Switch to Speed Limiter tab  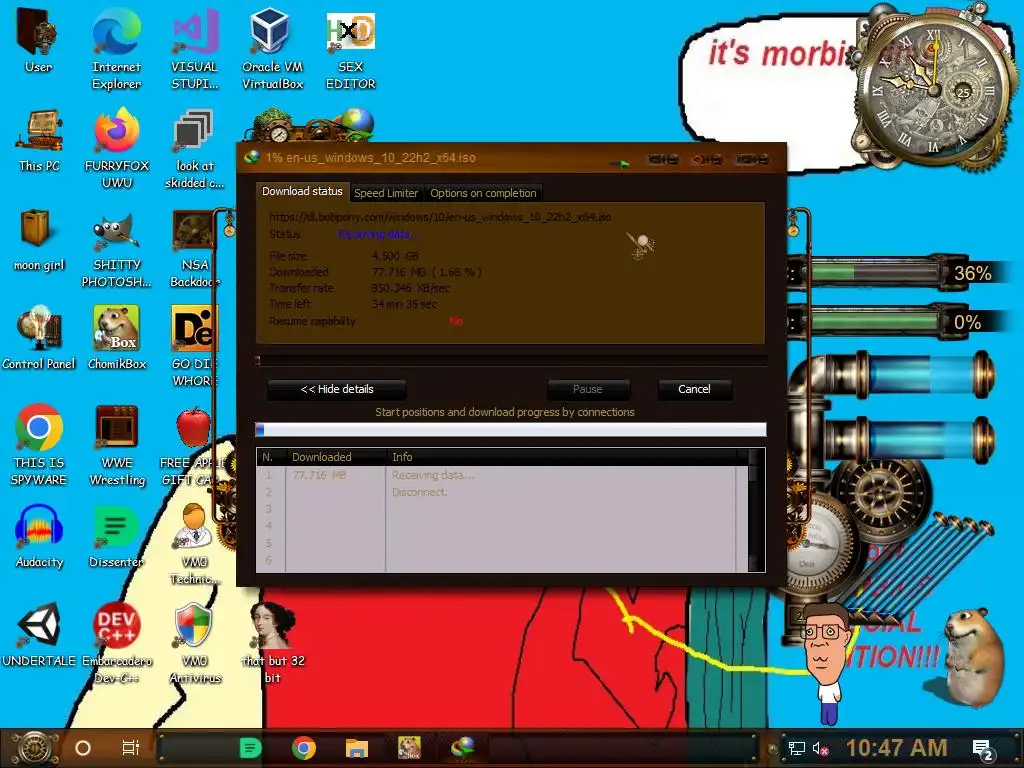pyautogui.click(x=386, y=193)
